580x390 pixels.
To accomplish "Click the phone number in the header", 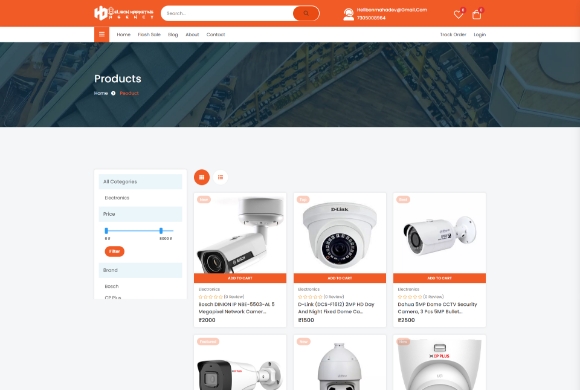I will (371, 18).
